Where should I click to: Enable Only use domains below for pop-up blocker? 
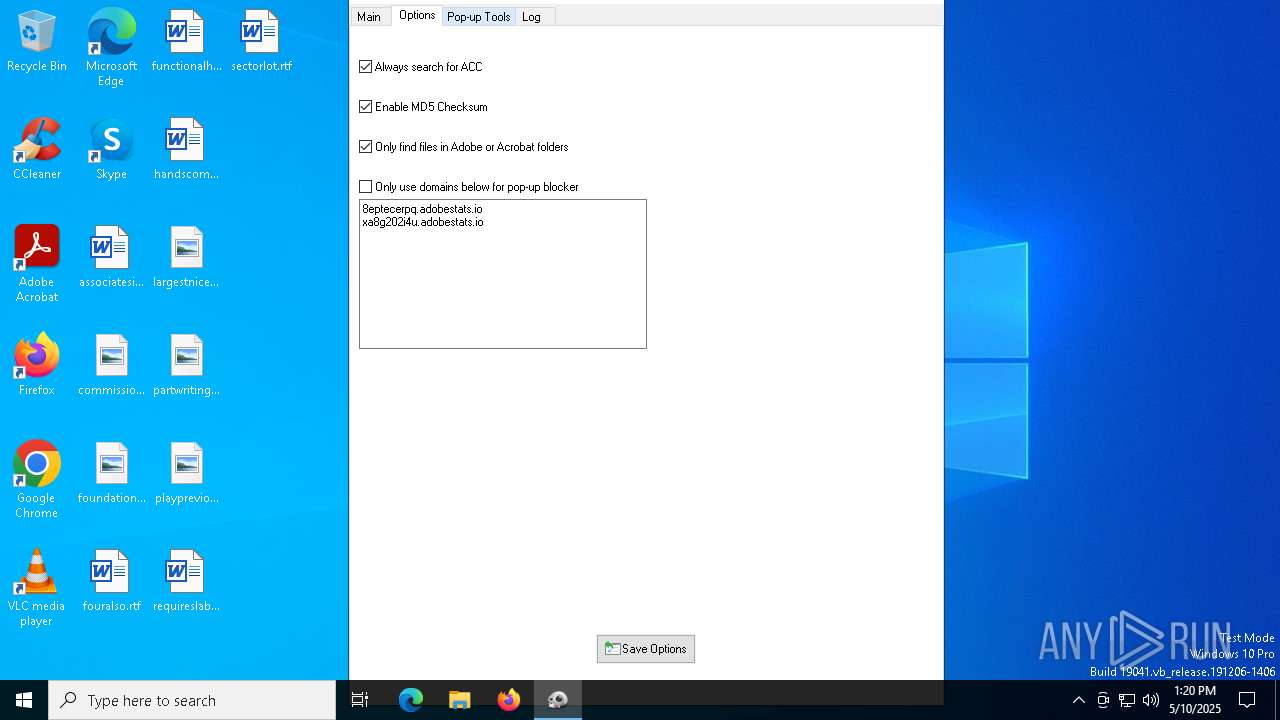point(366,187)
